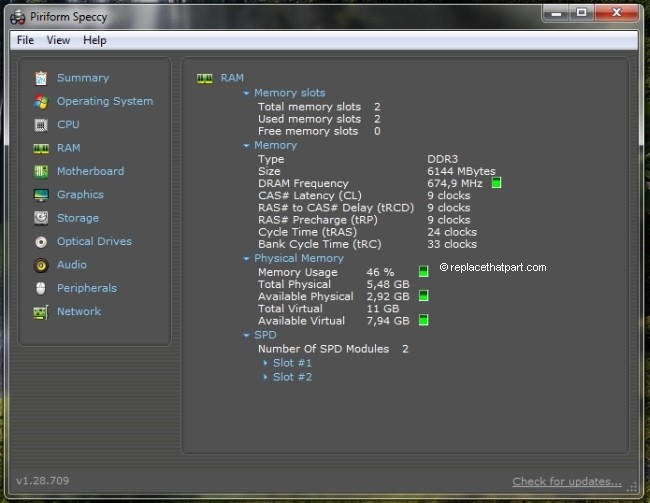
Task: Click the DDR3 type value
Action: pyautogui.click(x=442, y=159)
